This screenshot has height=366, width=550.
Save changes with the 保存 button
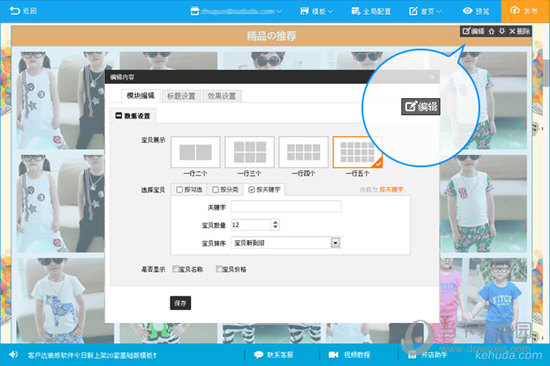(180, 303)
